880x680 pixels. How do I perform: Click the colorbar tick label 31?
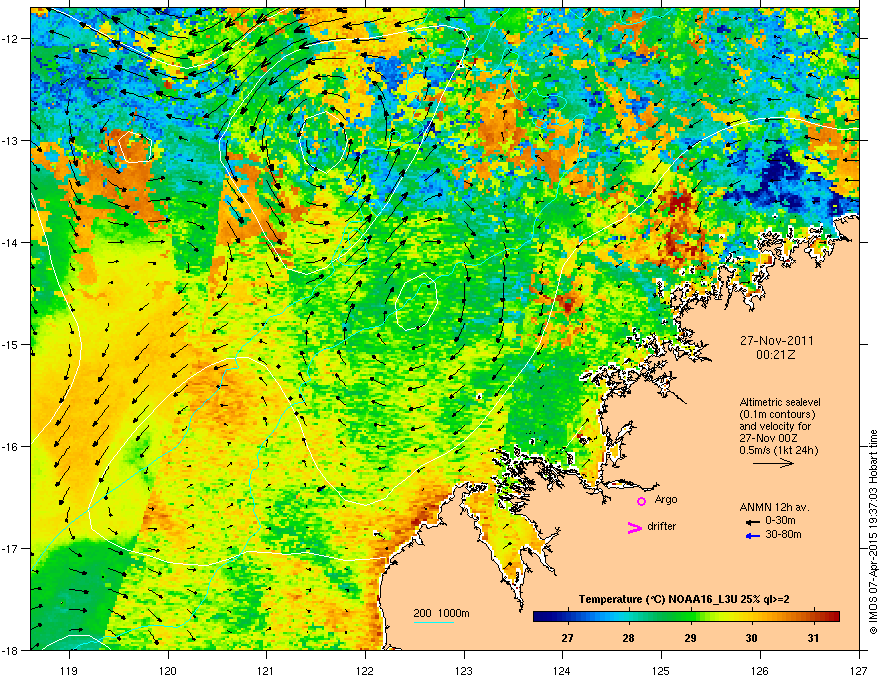coord(813,638)
